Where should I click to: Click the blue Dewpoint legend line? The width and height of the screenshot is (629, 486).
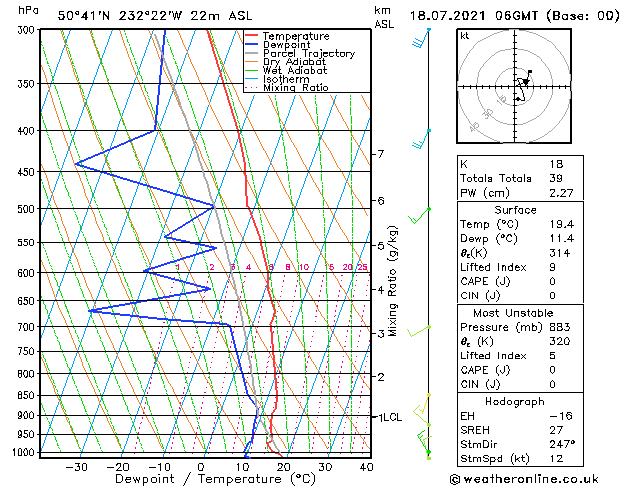[x=251, y=45]
